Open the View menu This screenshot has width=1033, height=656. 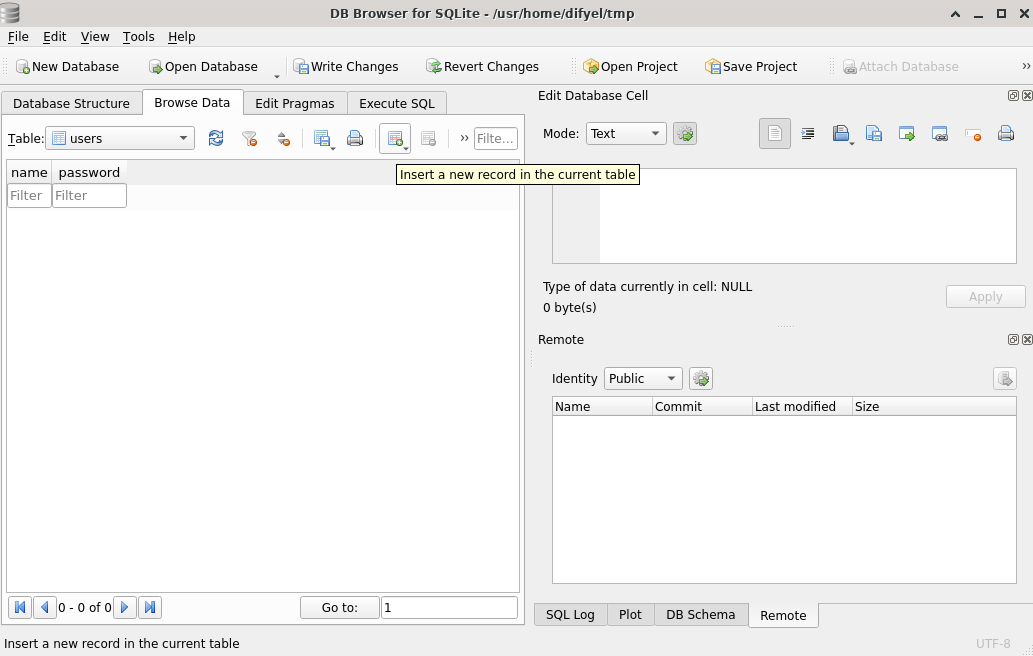95,37
